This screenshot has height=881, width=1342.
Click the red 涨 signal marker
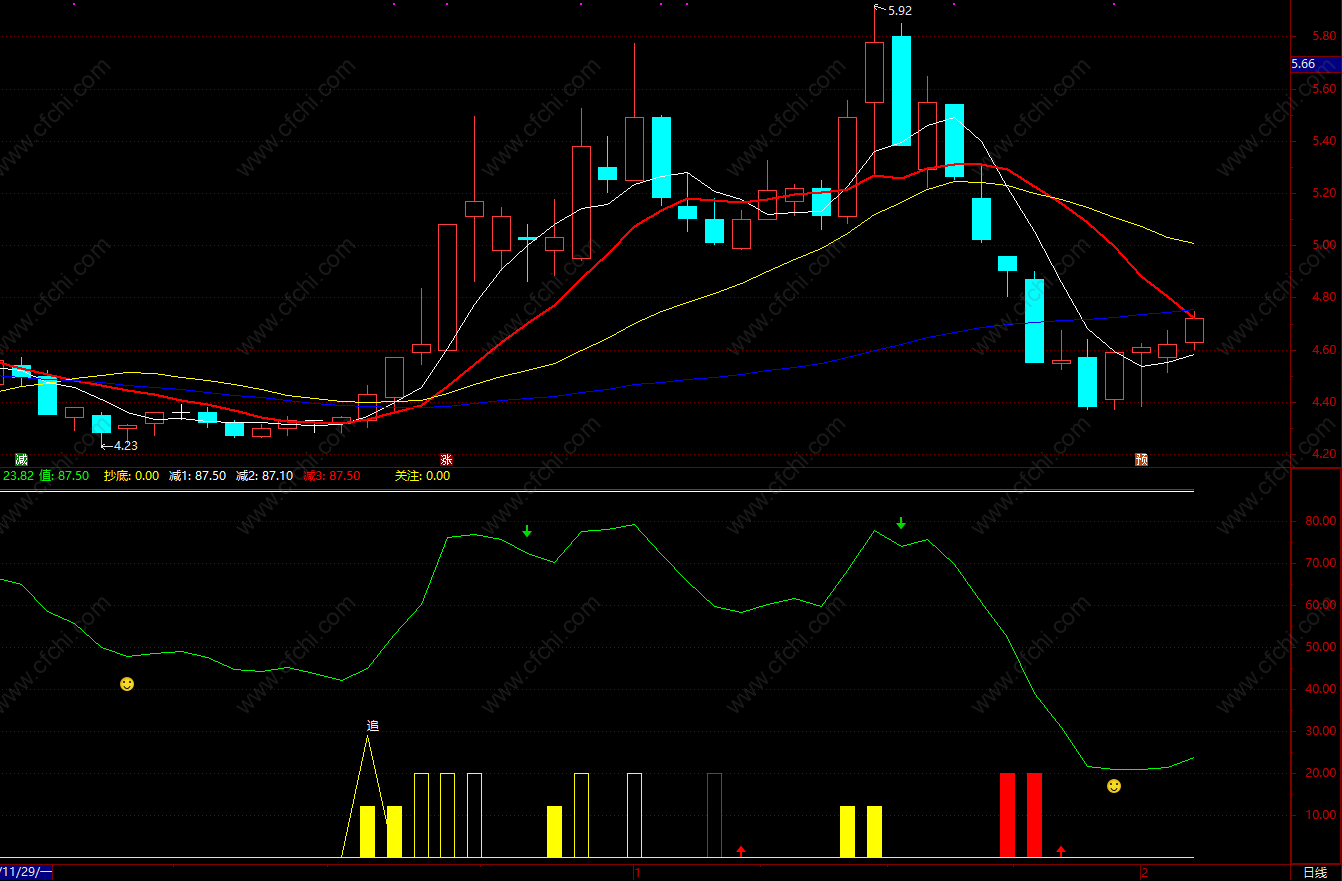[446, 460]
